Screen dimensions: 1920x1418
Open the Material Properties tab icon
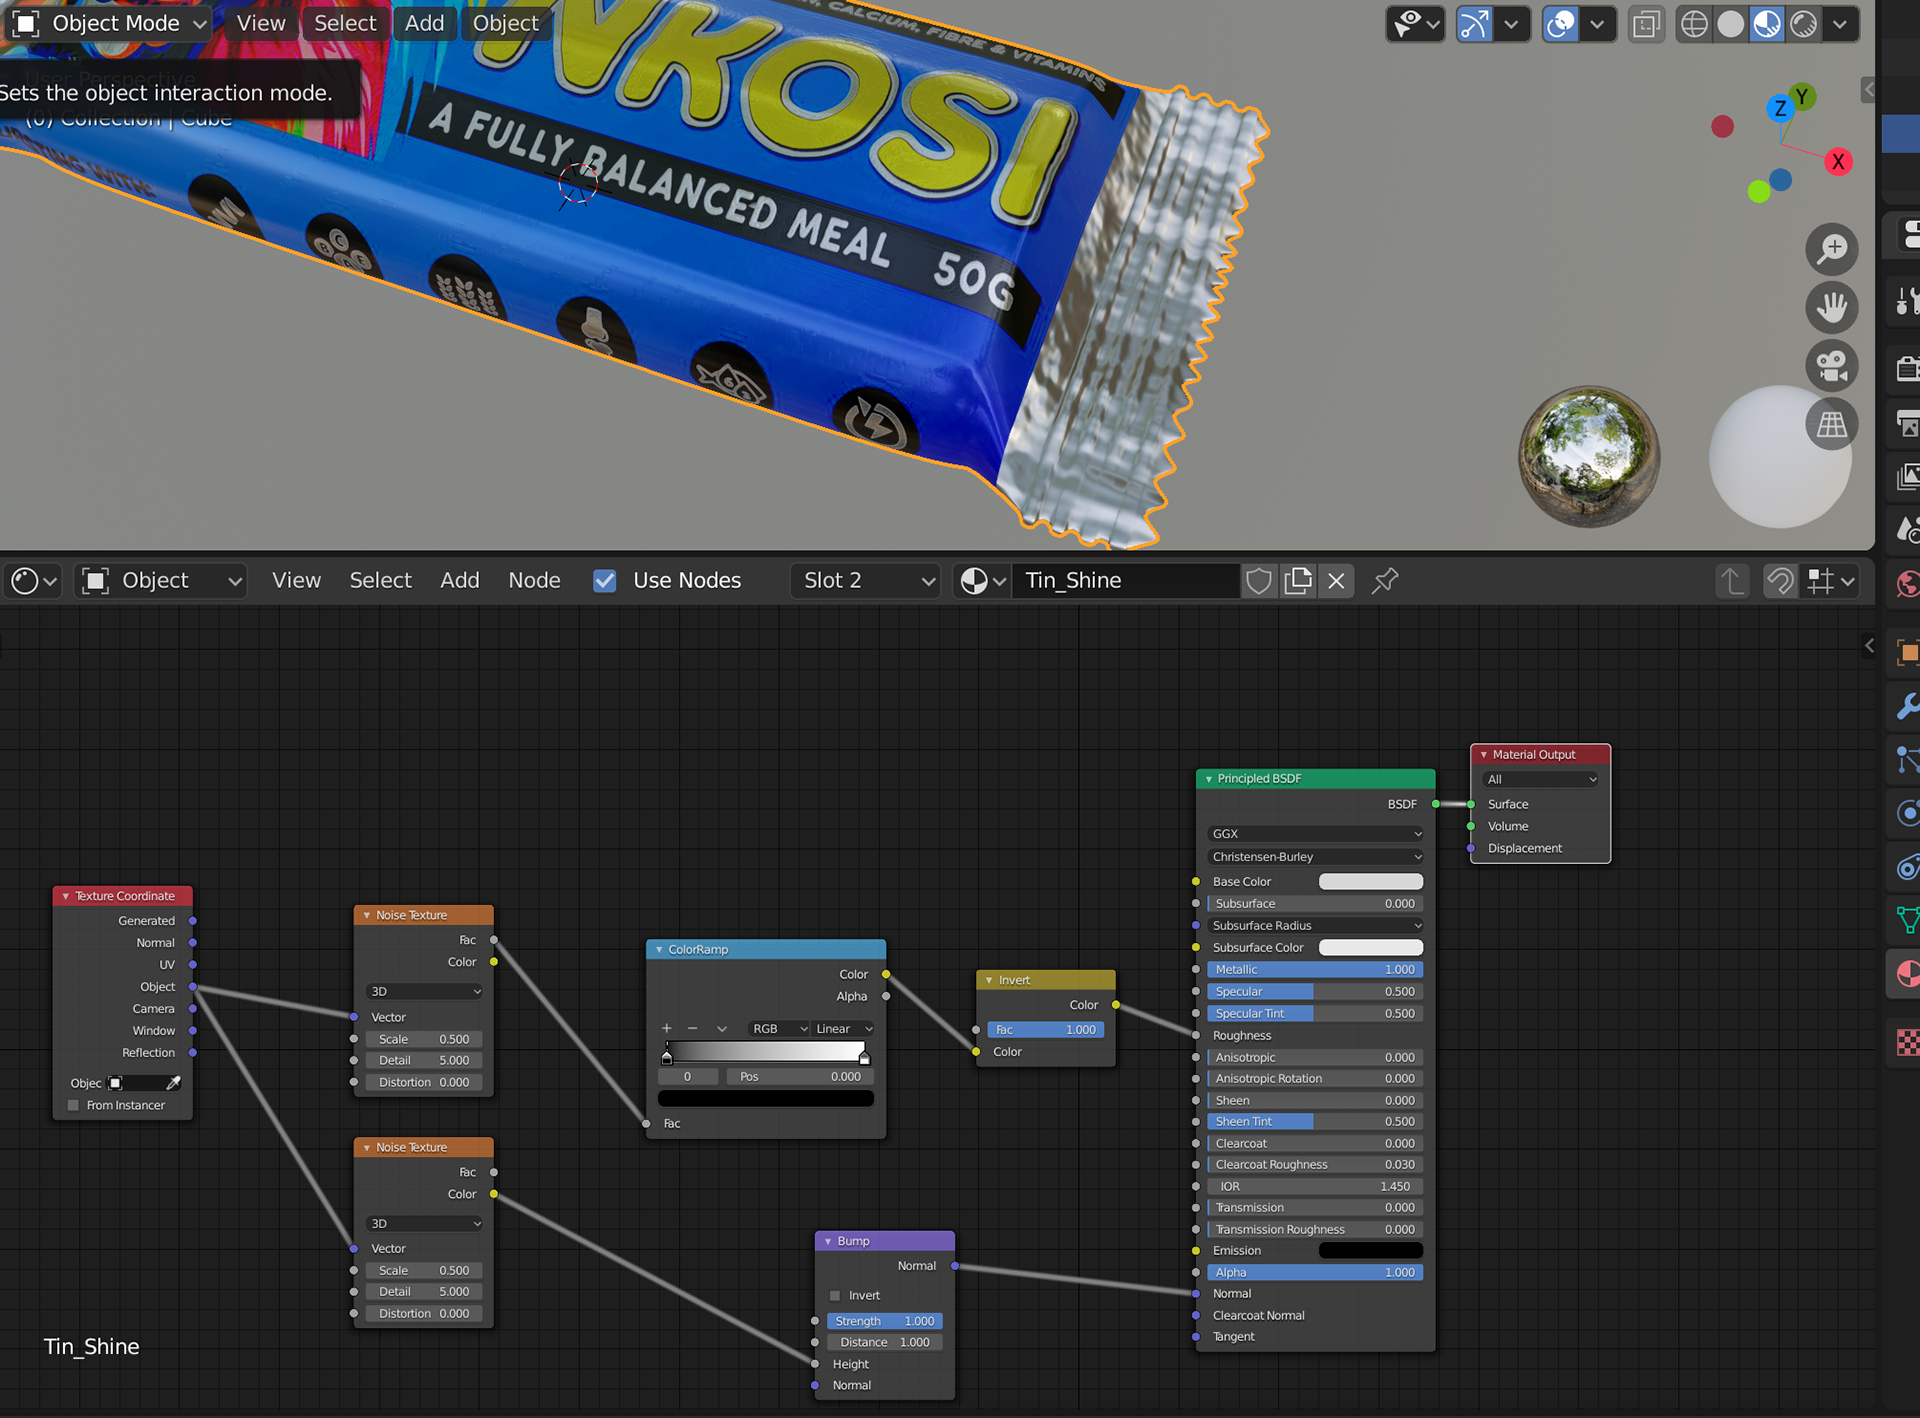pos(1907,974)
